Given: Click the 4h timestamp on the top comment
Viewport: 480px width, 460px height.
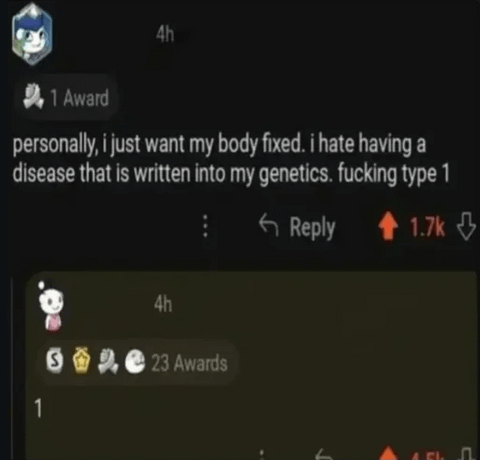Looking at the screenshot, I should point(165,34).
